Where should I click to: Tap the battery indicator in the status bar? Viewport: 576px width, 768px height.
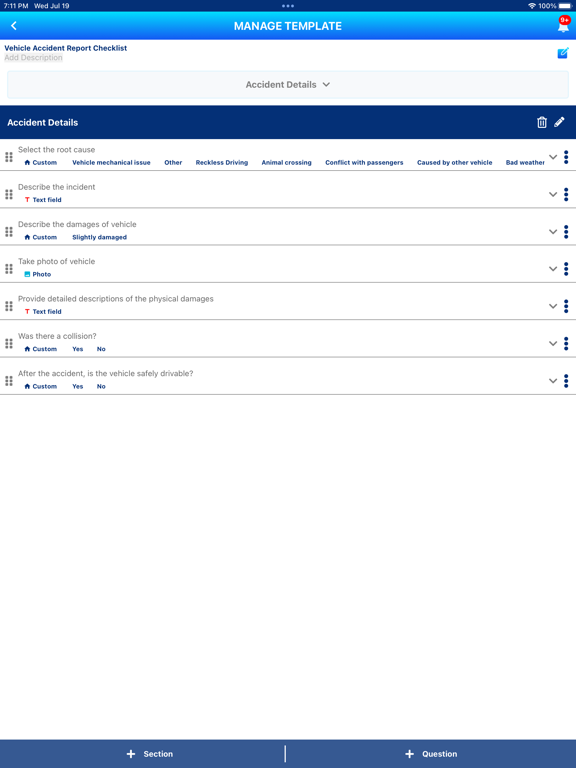(565, 6)
